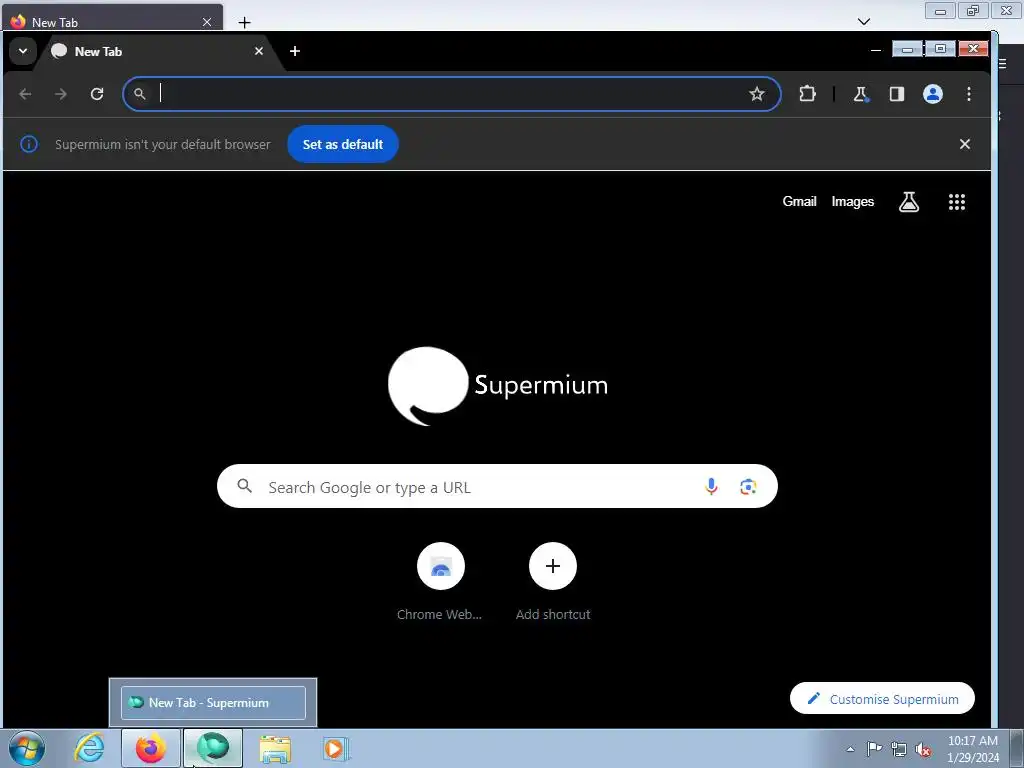
Task: Toggle the side panel icon
Action: tap(897, 94)
